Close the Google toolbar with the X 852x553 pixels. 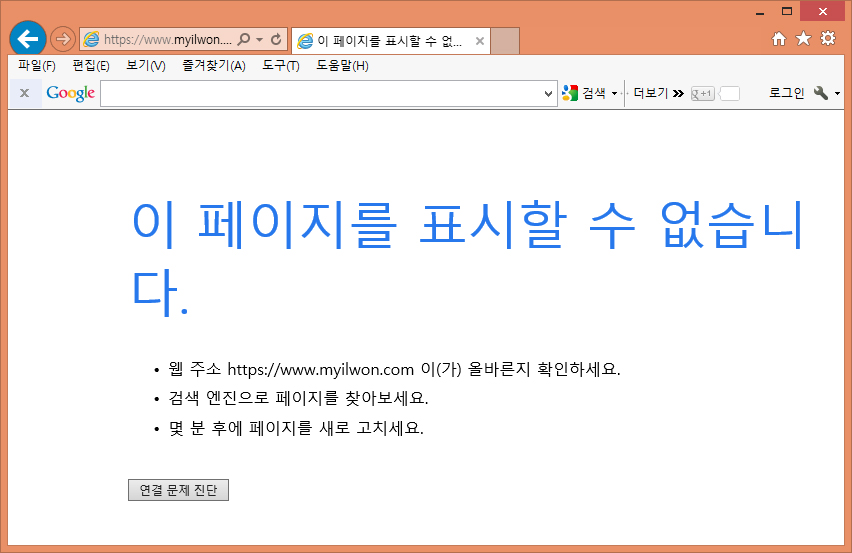(x=24, y=93)
